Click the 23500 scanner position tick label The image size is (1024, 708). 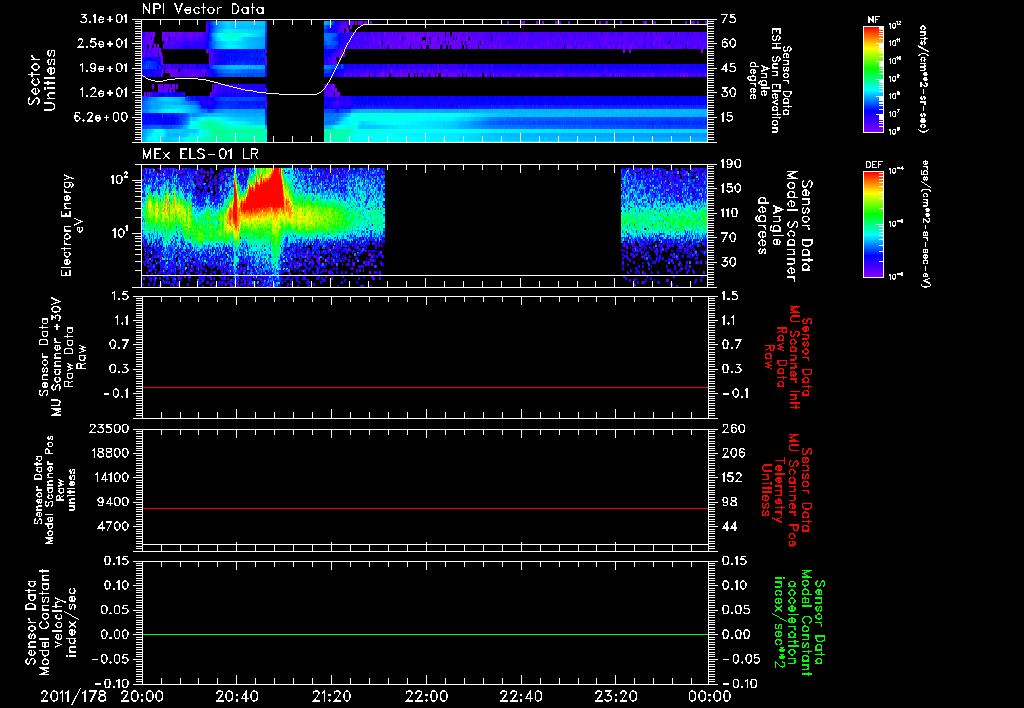110,429
